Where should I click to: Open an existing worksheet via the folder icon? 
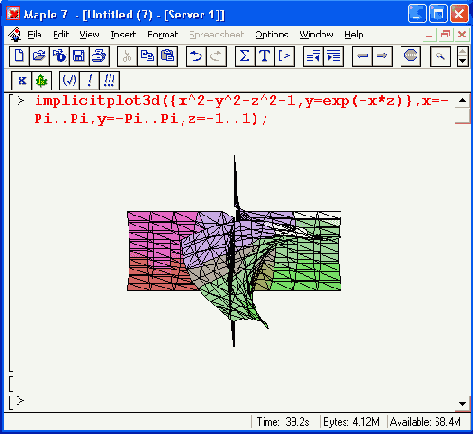pos(39,56)
